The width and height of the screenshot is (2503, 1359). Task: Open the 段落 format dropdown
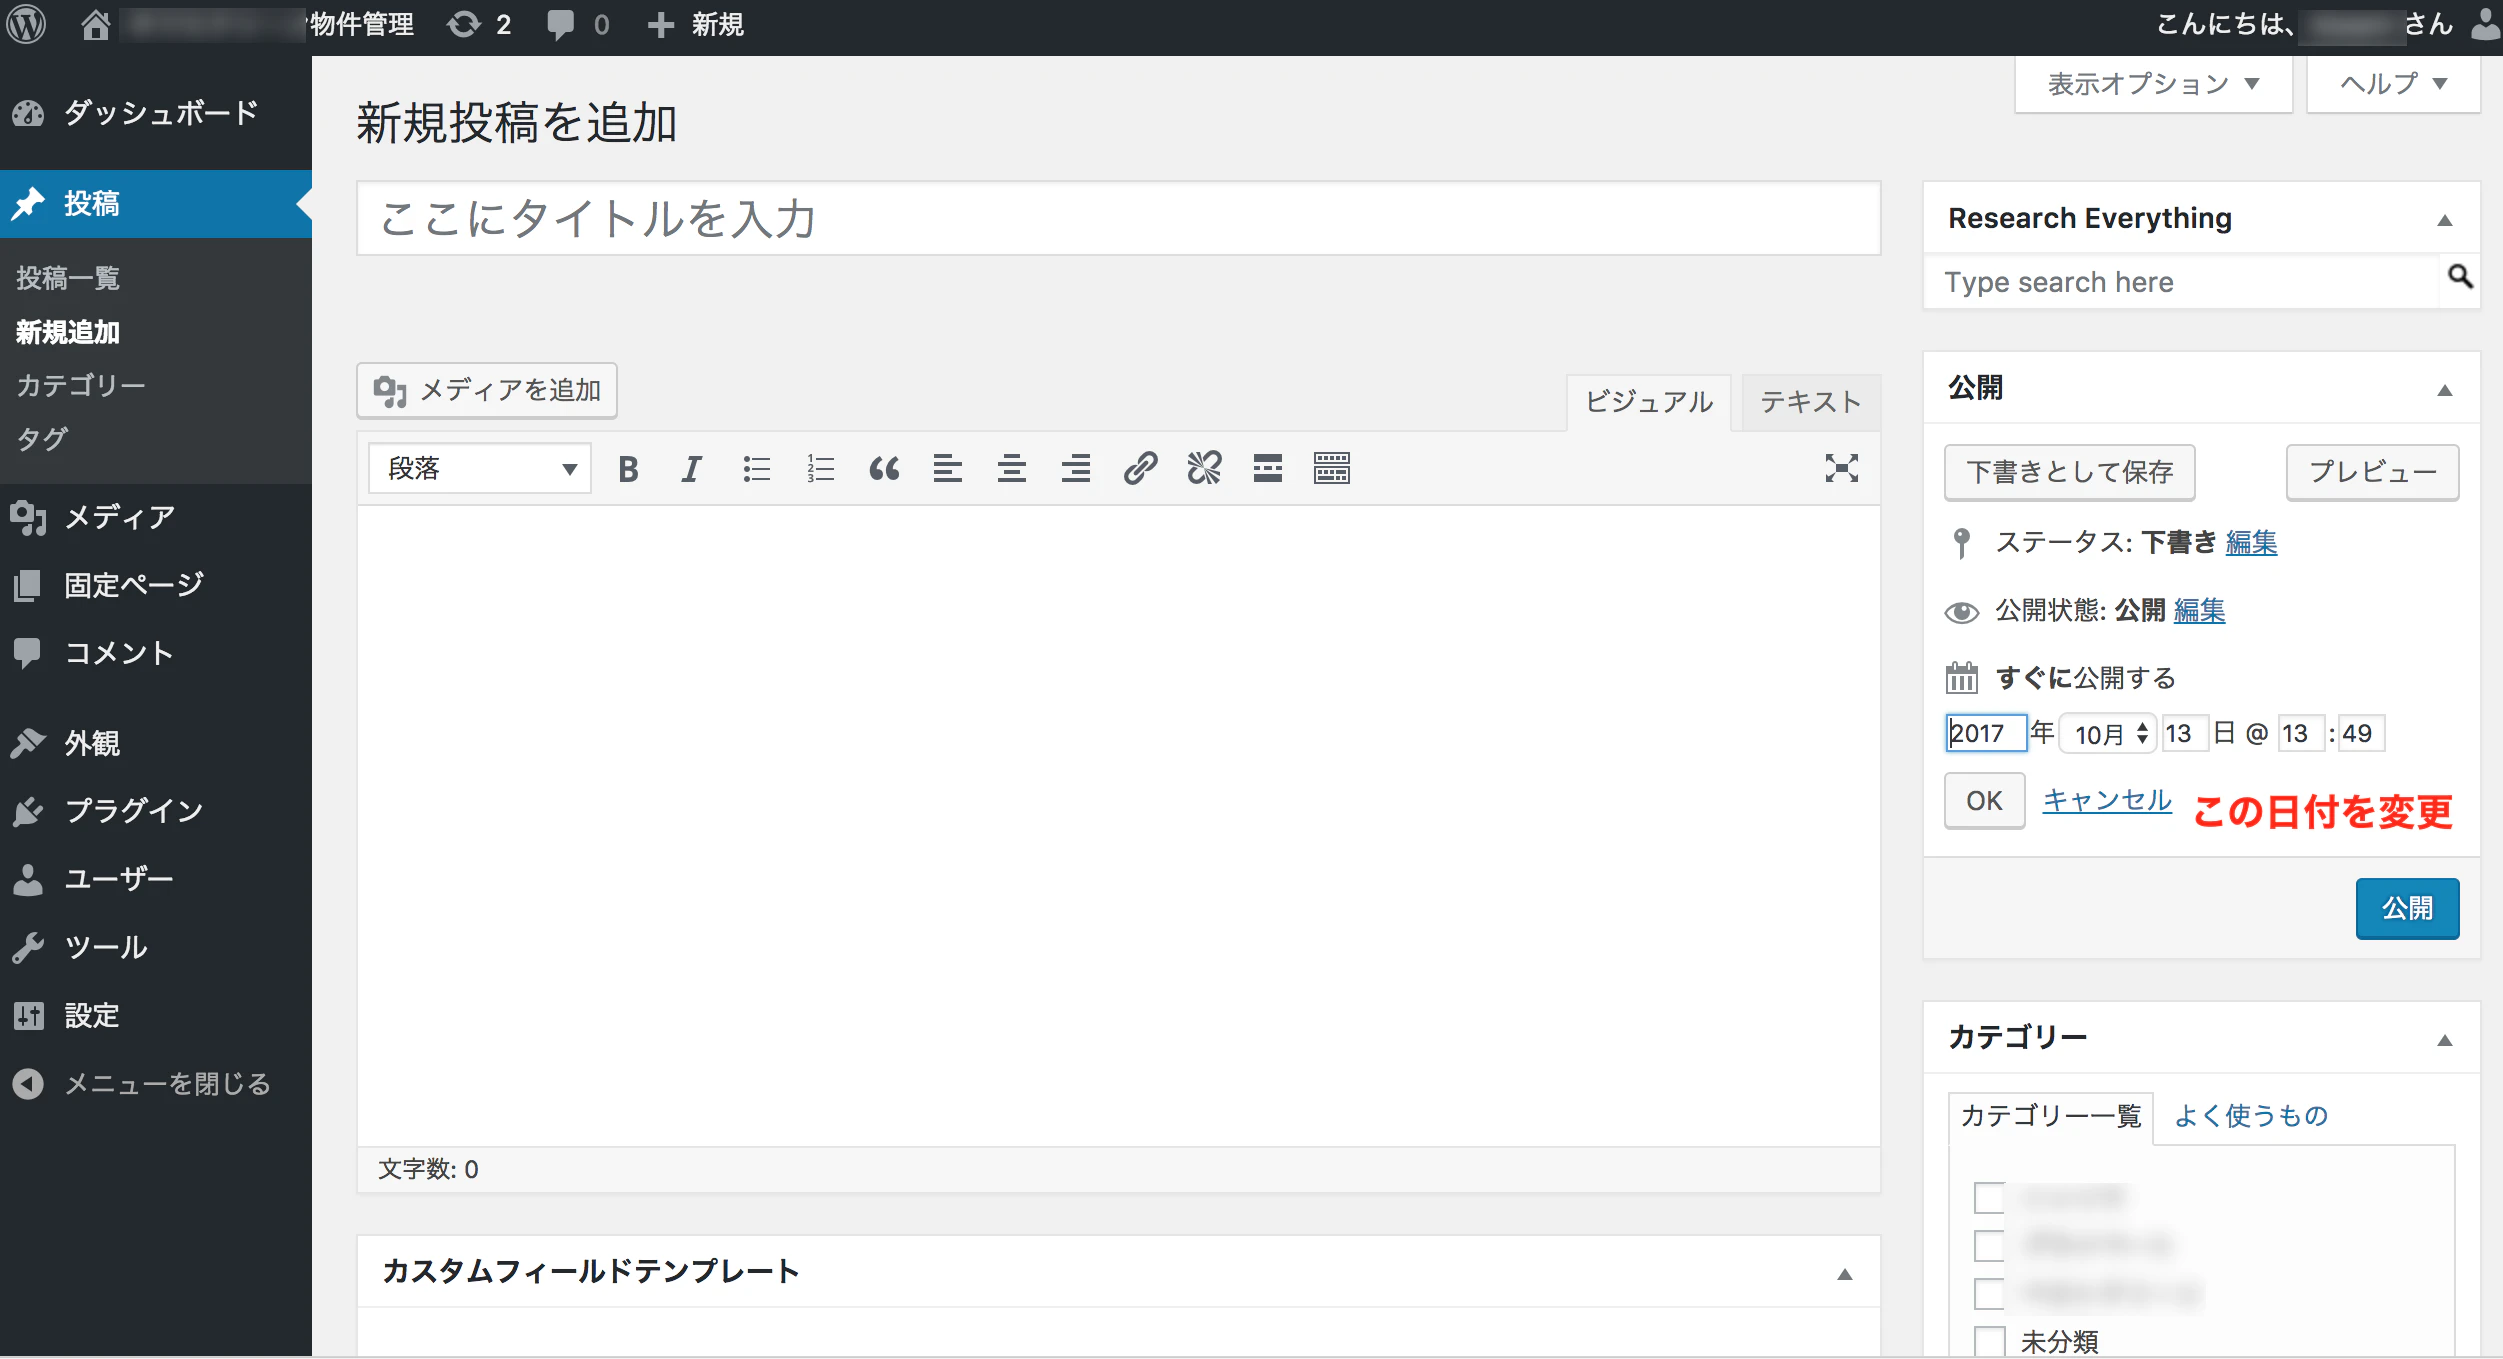pyautogui.click(x=480, y=469)
